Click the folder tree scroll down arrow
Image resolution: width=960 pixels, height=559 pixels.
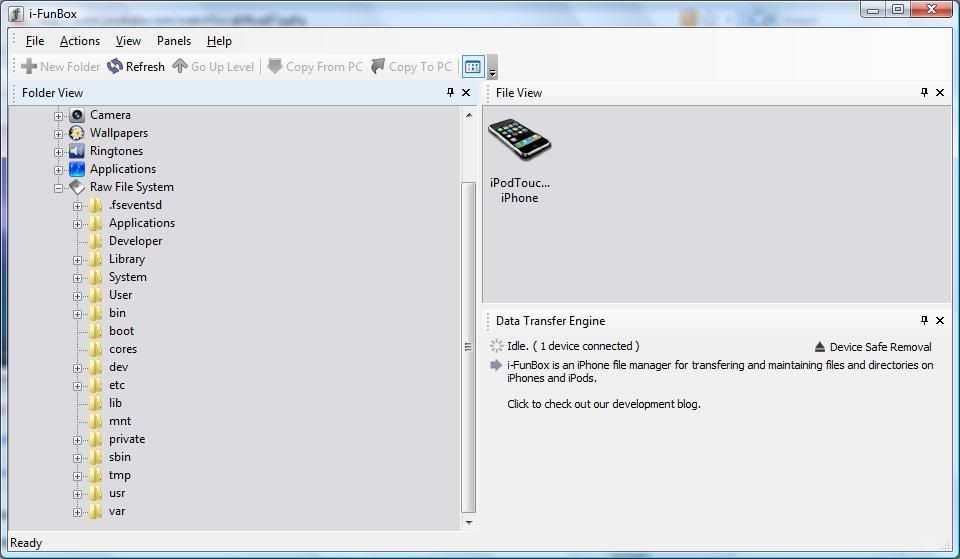click(468, 522)
